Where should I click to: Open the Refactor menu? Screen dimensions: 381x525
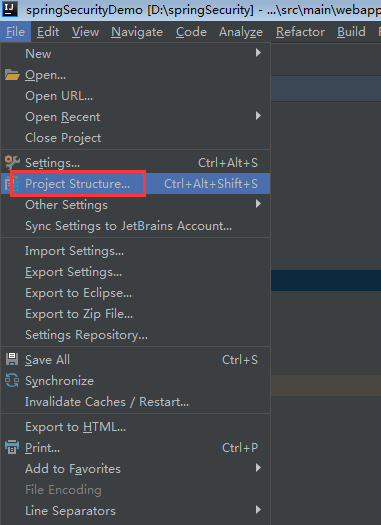coord(300,32)
